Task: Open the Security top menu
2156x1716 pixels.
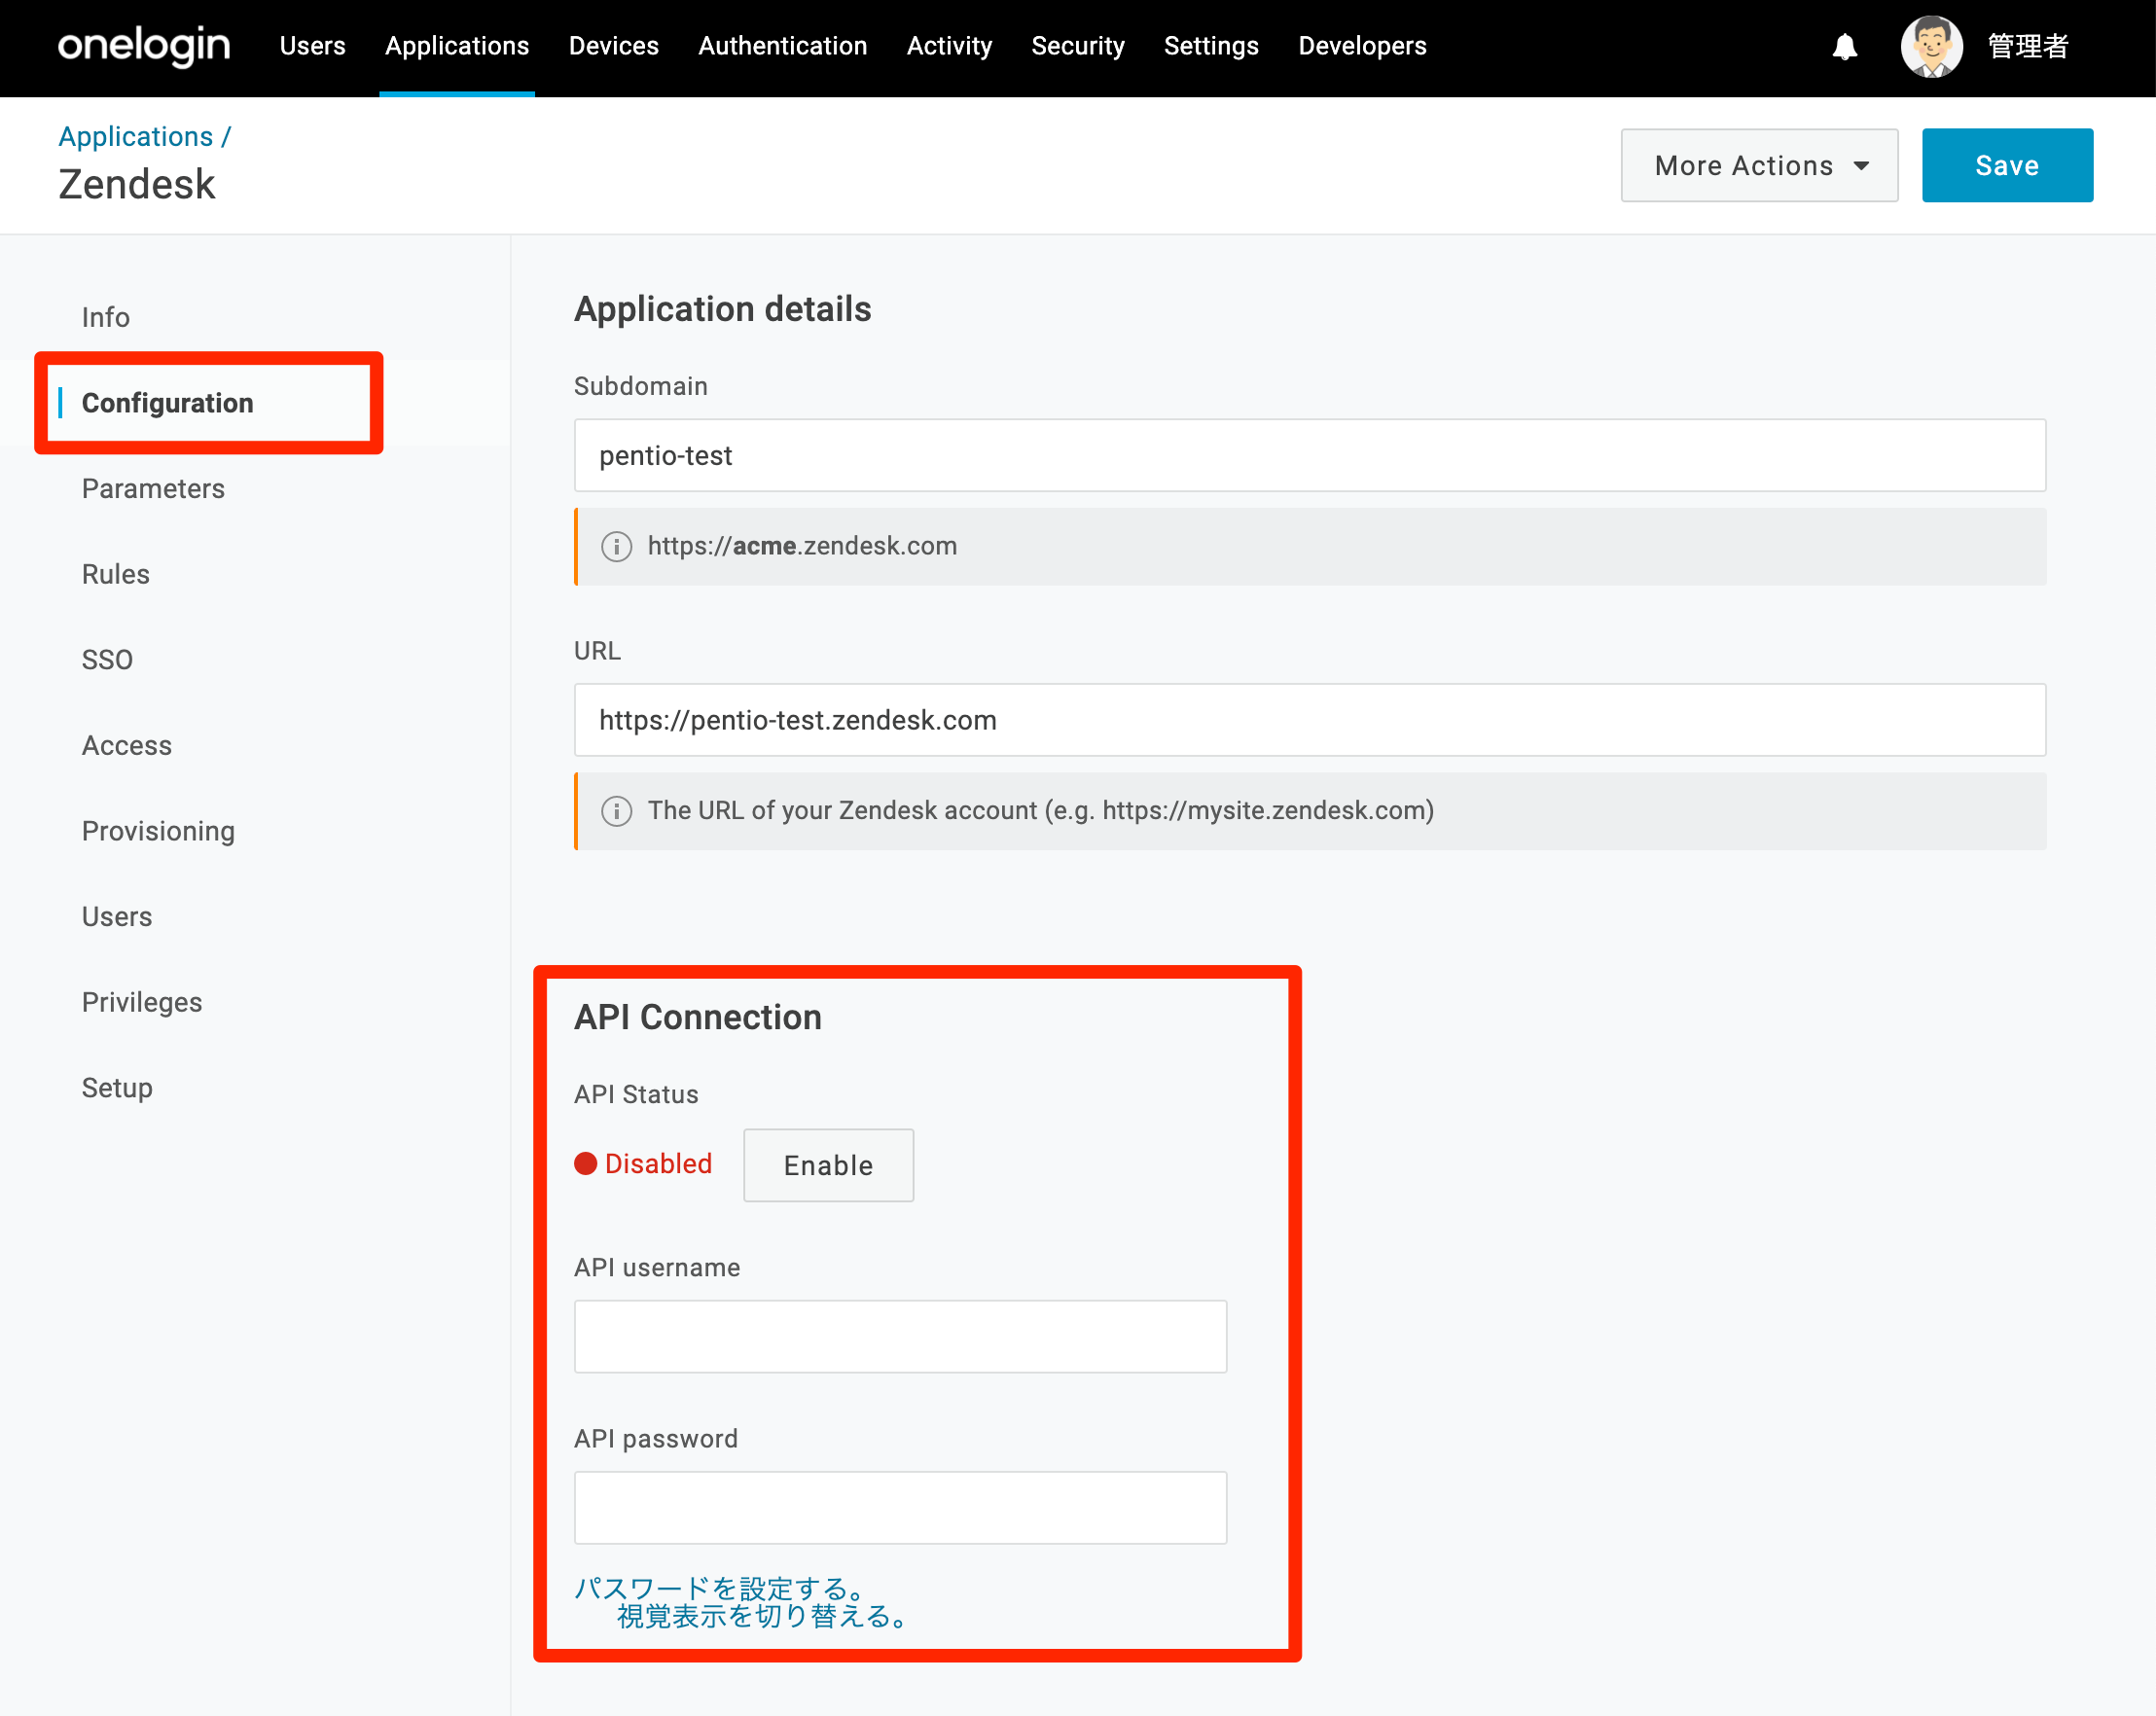Action: 1077,46
